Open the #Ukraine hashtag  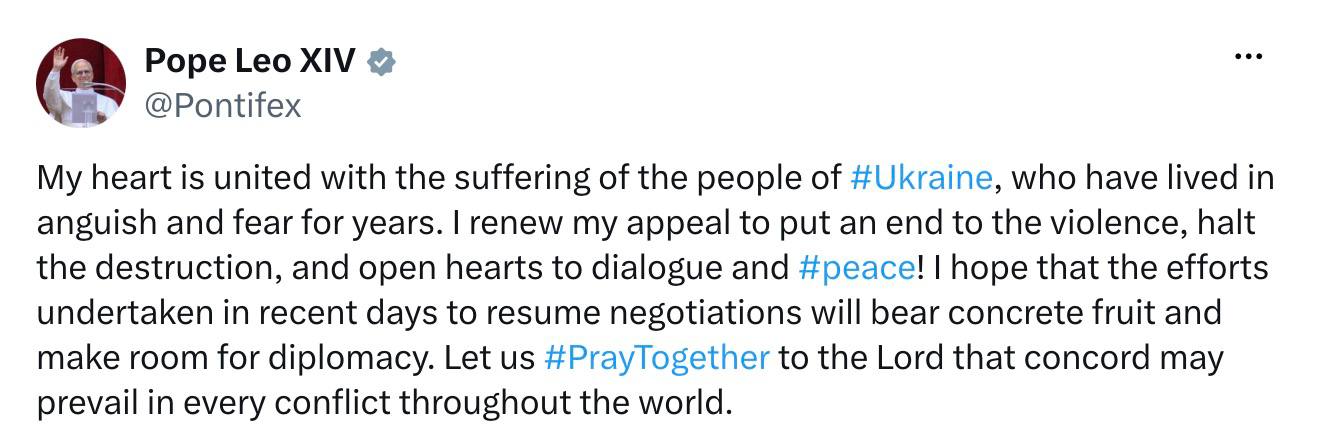coord(921,179)
